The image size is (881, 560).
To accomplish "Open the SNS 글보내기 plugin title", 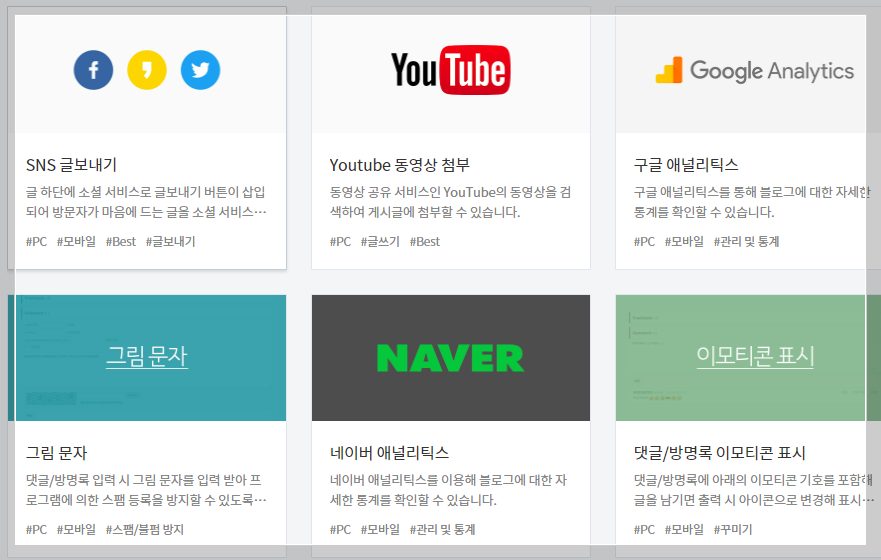I will 71,165.
